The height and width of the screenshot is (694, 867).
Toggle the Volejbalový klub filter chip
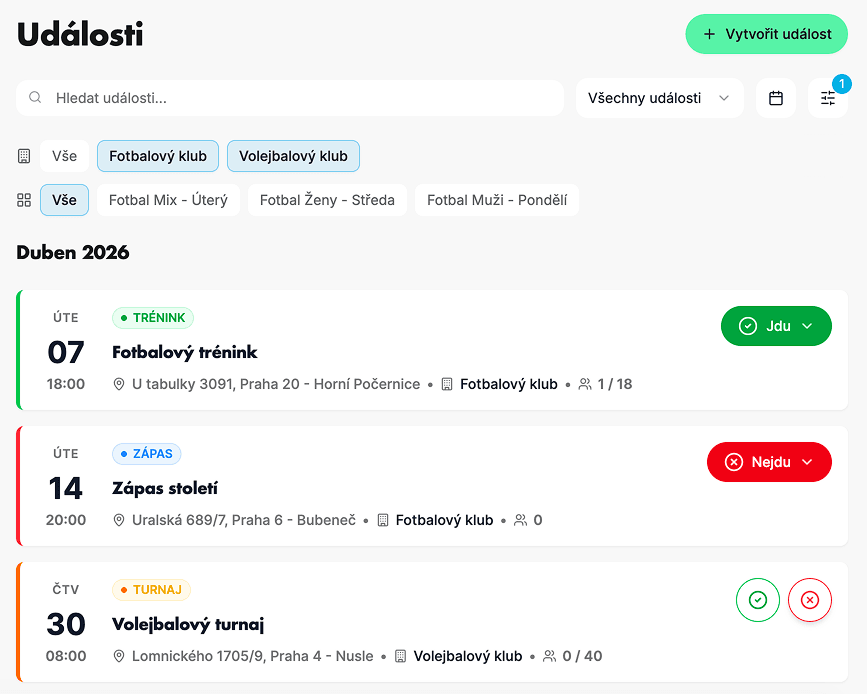[293, 156]
